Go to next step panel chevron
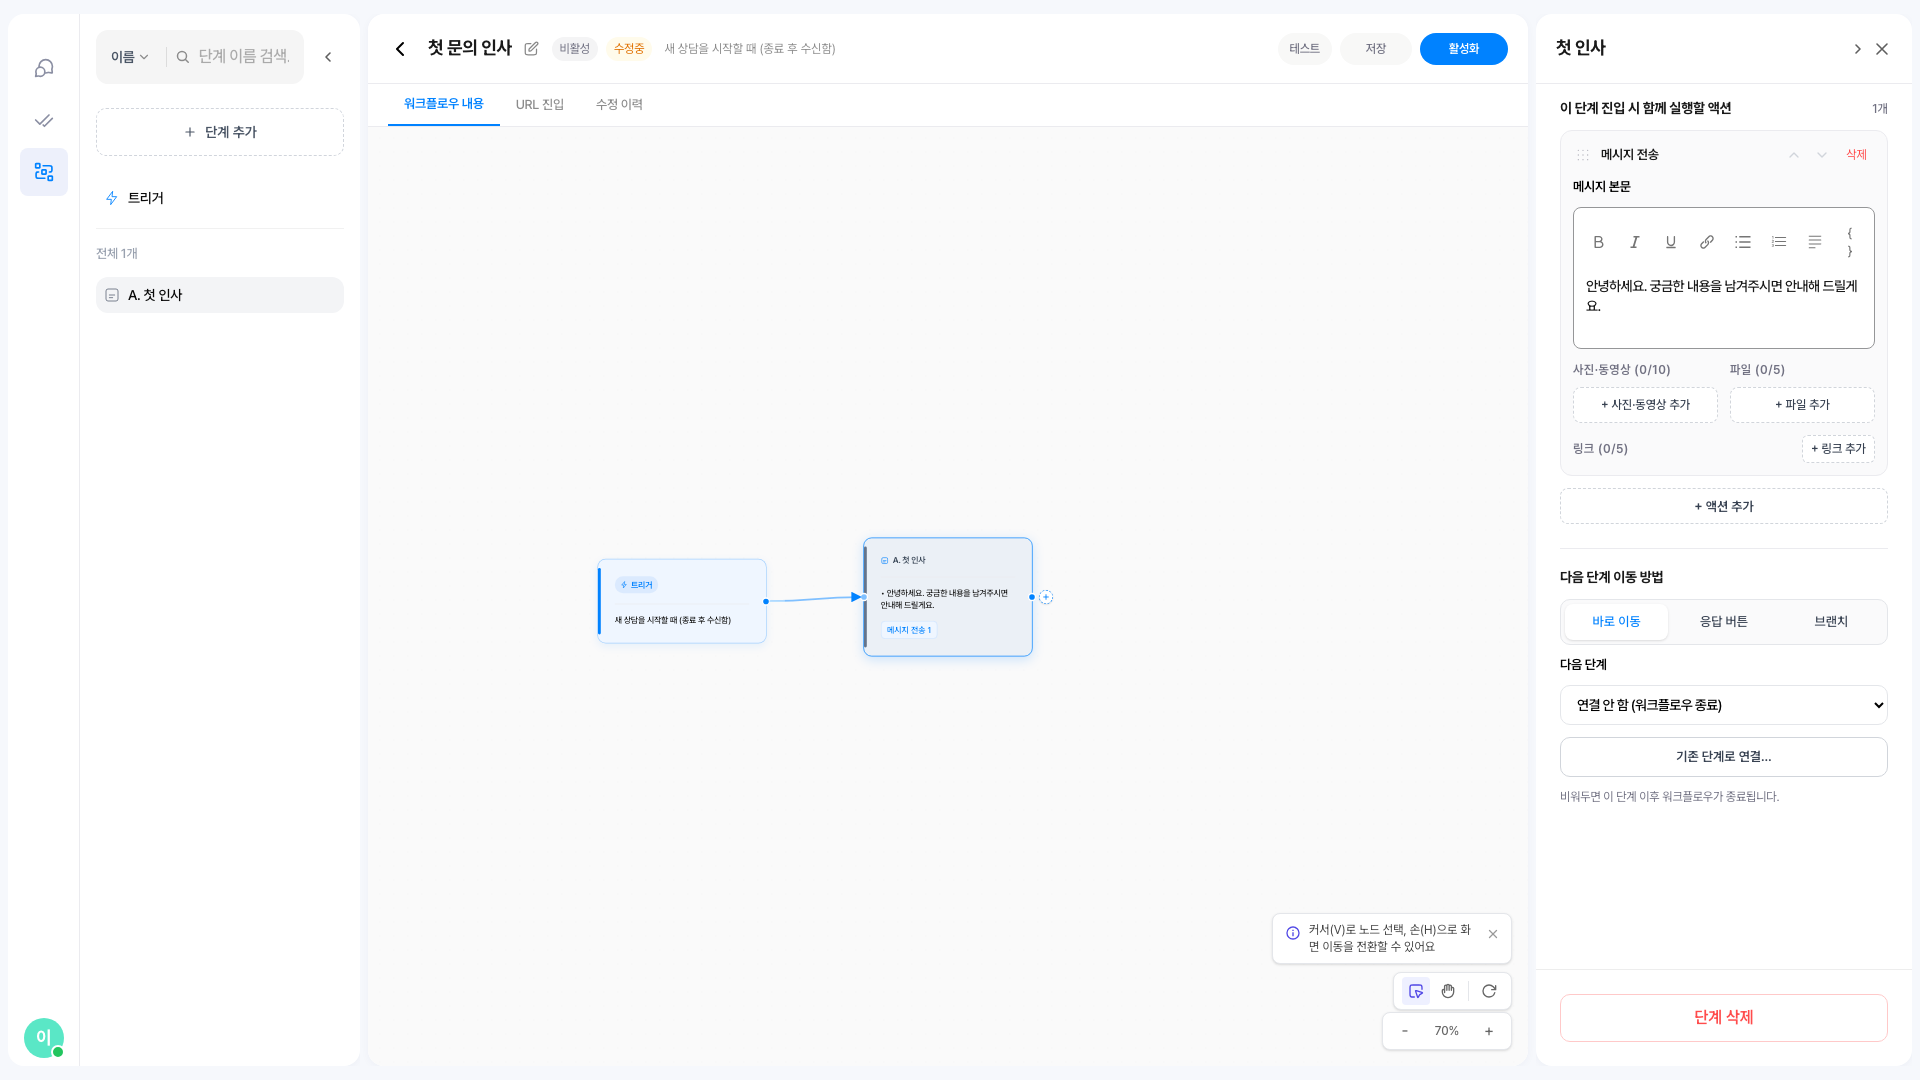The height and width of the screenshot is (1080, 1920). [x=1857, y=49]
